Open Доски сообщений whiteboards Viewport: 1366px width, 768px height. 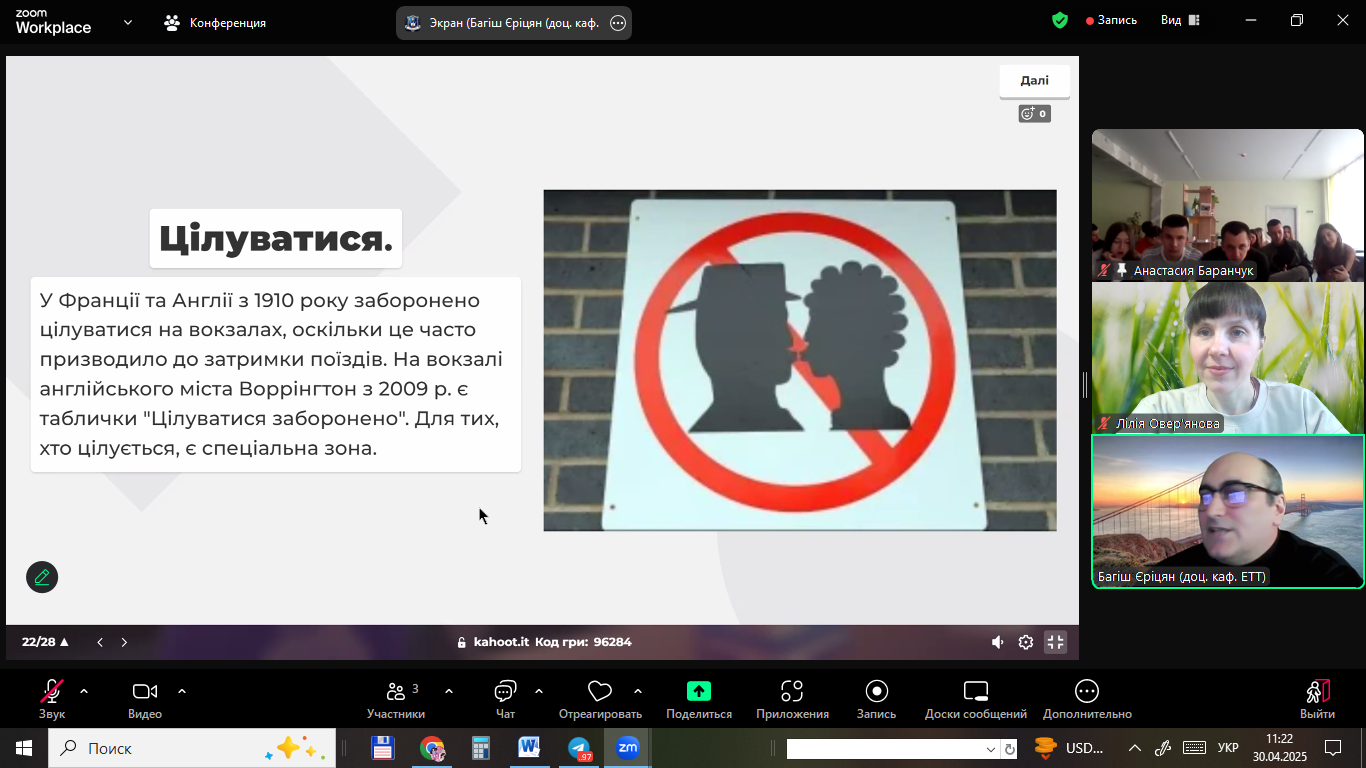click(975, 692)
